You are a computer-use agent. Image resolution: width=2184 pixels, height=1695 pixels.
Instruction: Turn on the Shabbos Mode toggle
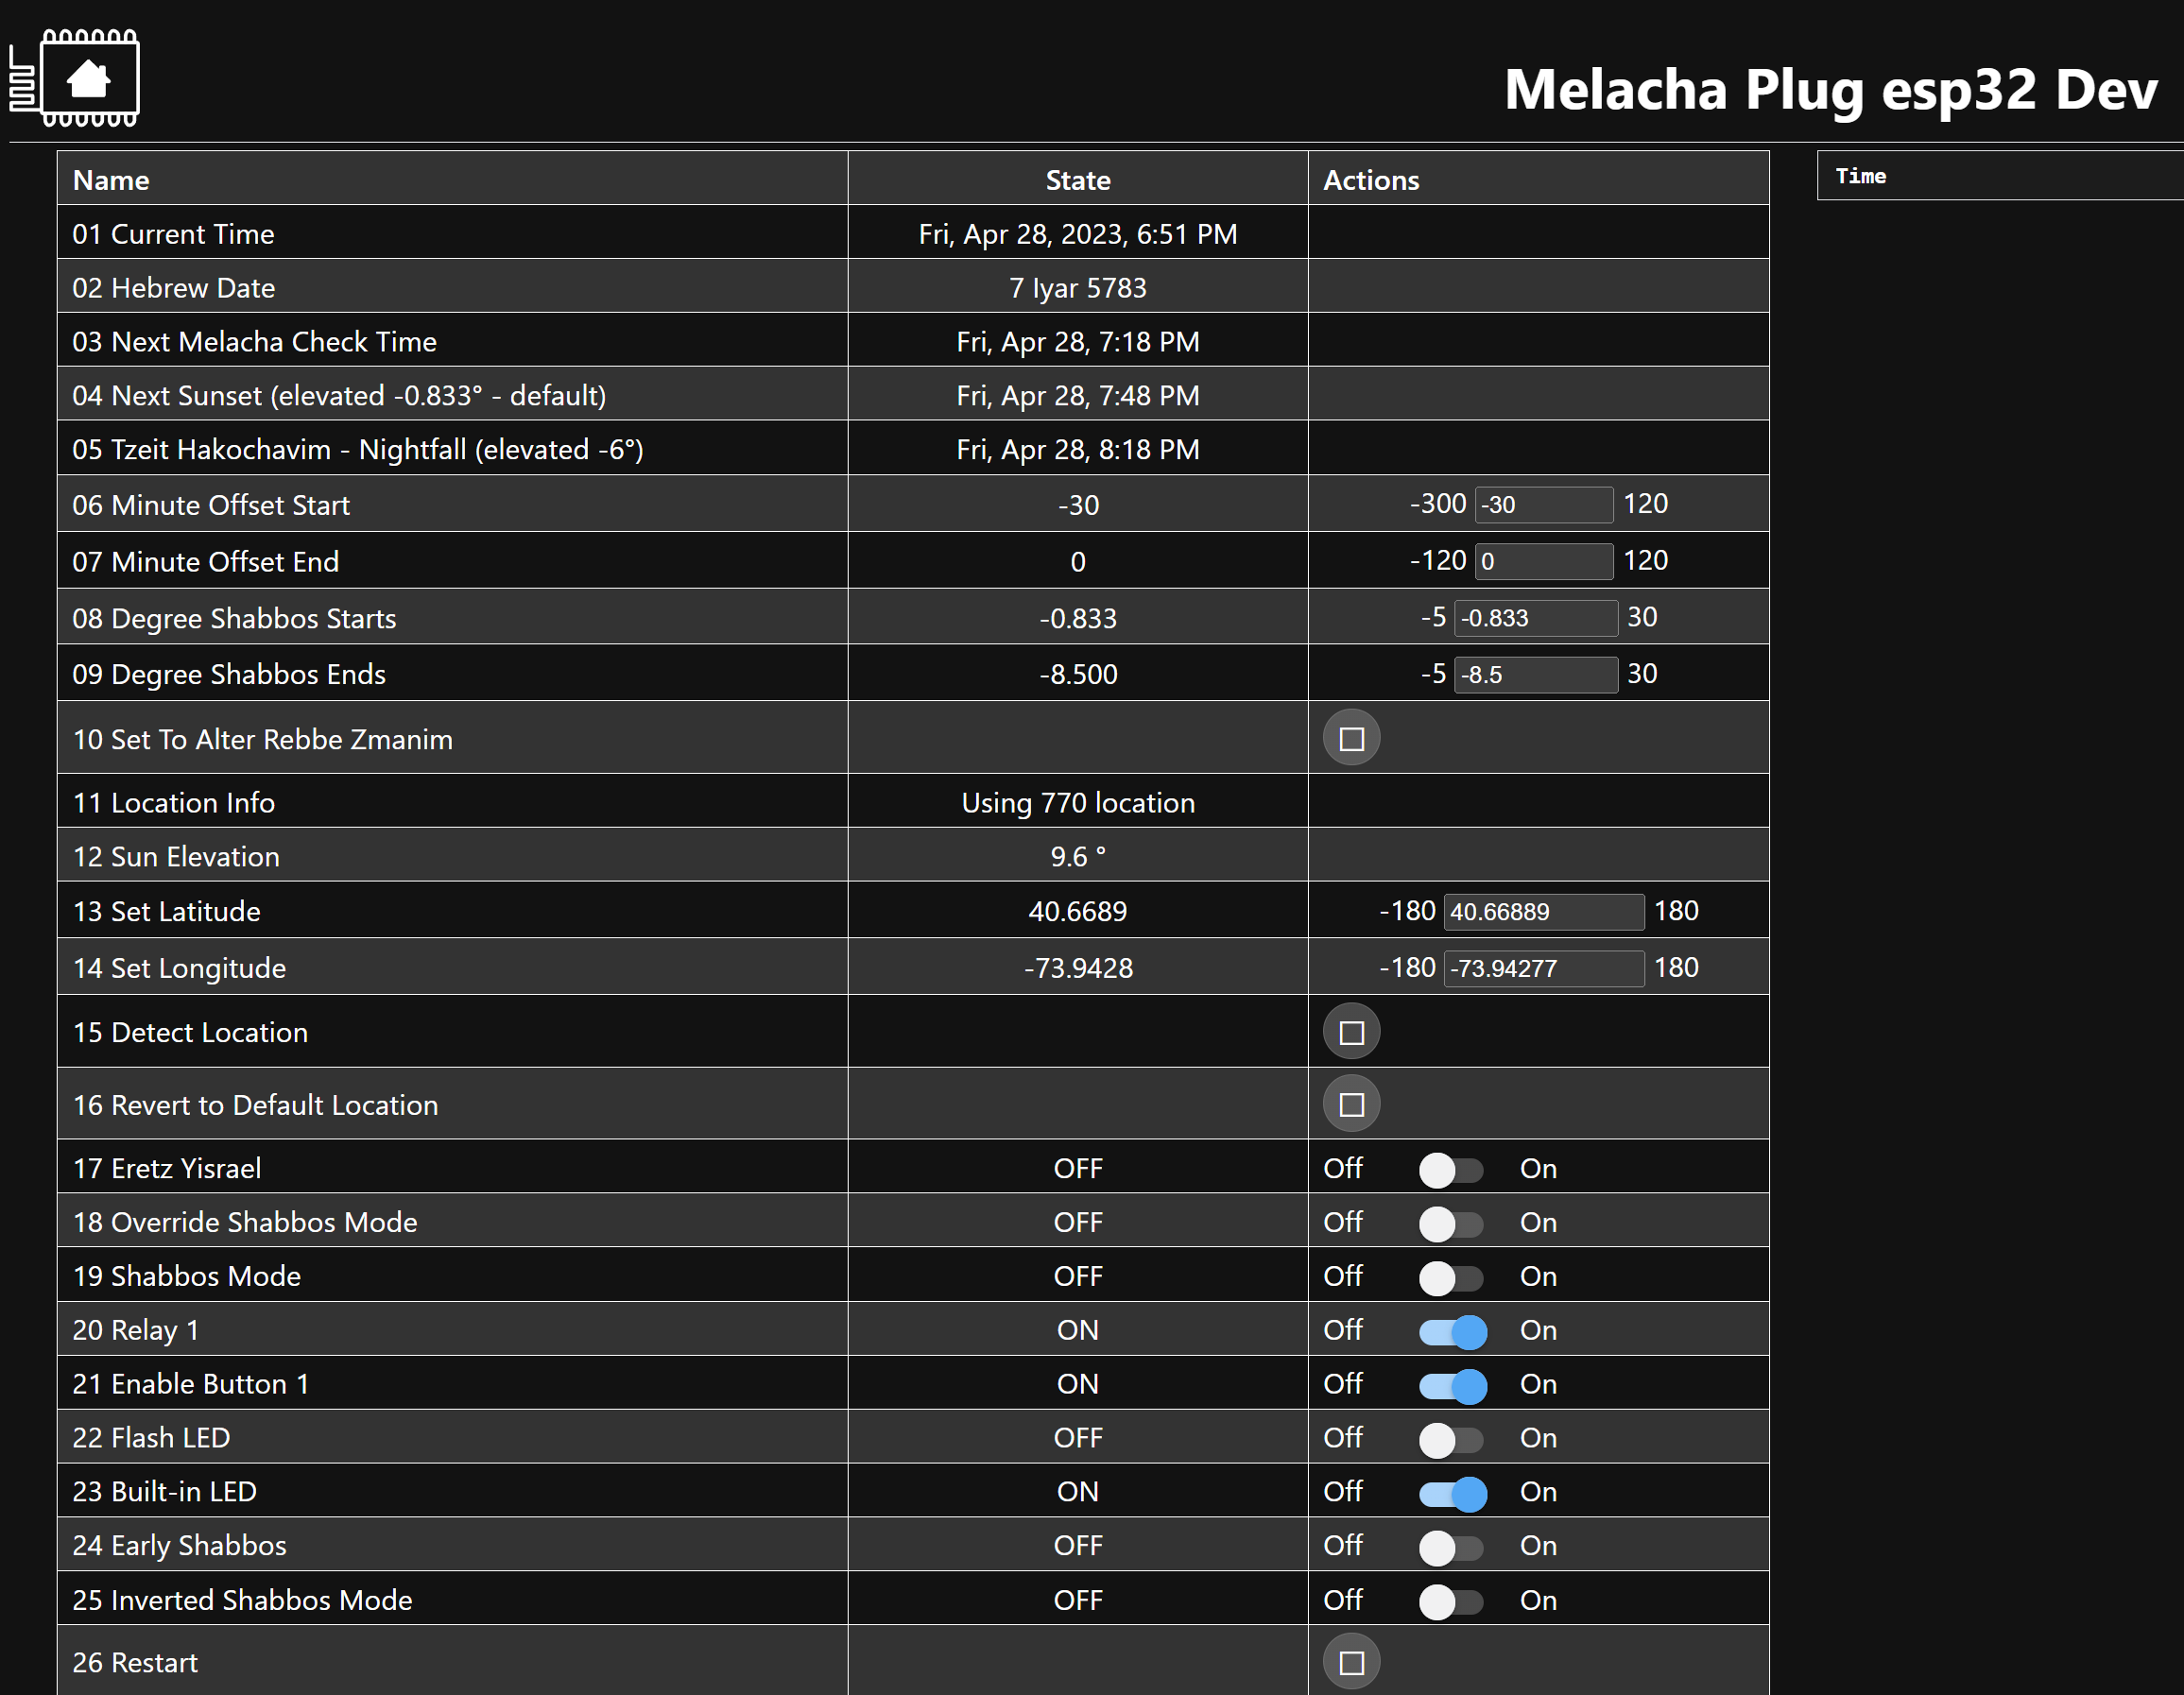click(1451, 1277)
